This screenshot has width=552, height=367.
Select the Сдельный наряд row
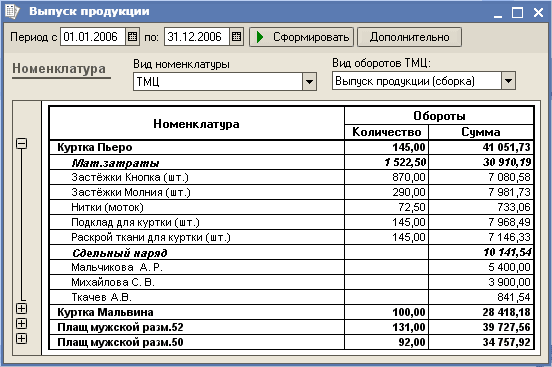pyautogui.click(x=291, y=253)
